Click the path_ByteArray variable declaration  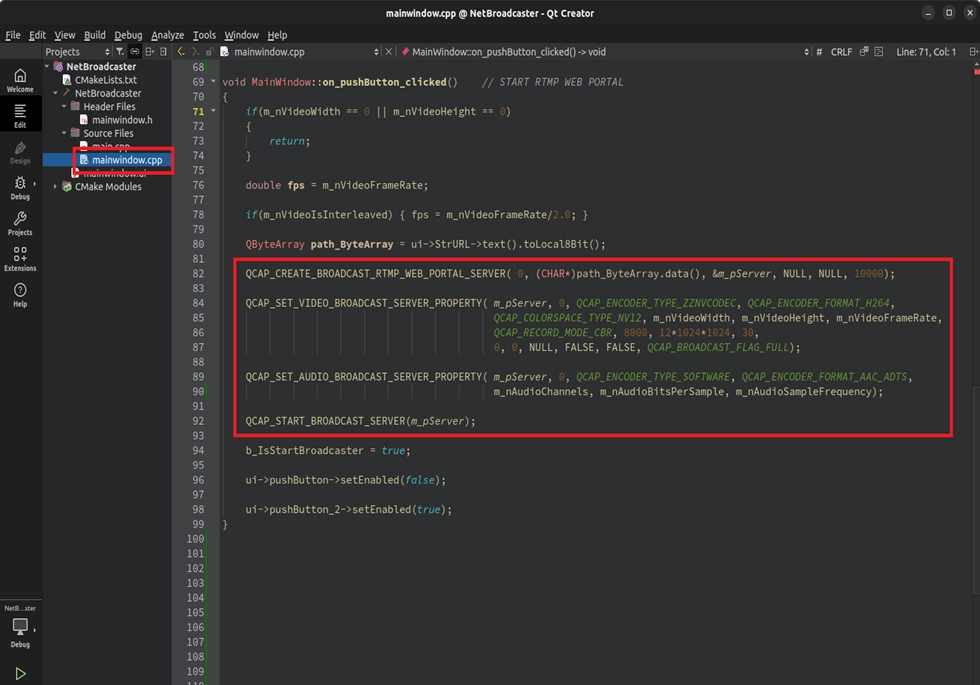coord(352,244)
